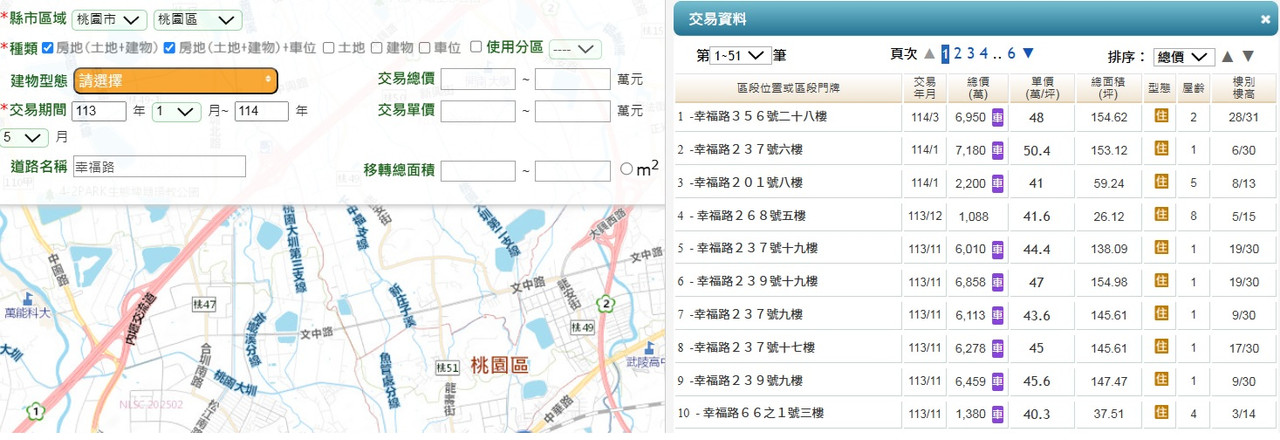Uncheck 房地(土地+建物) checkbox
The width and height of the screenshot is (1280, 440).
click(x=47, y=47)
